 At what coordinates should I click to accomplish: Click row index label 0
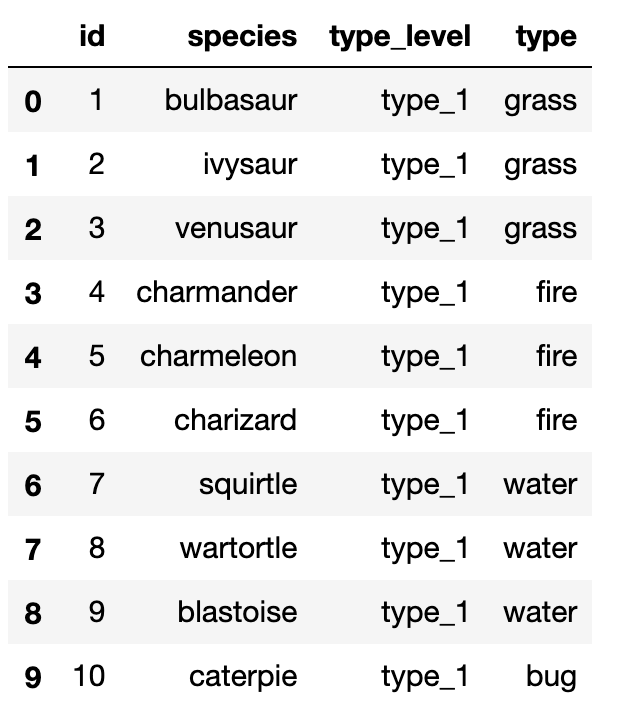pyautogui.click(x=33, y=101)
